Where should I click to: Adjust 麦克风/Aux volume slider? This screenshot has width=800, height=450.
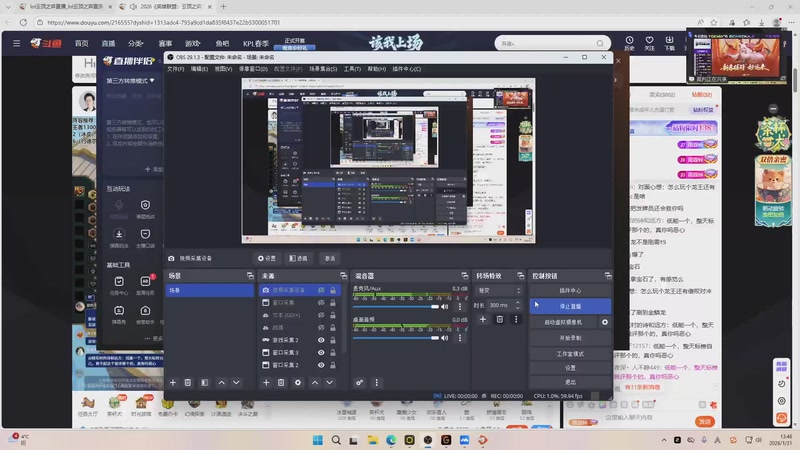coord(396,307)
